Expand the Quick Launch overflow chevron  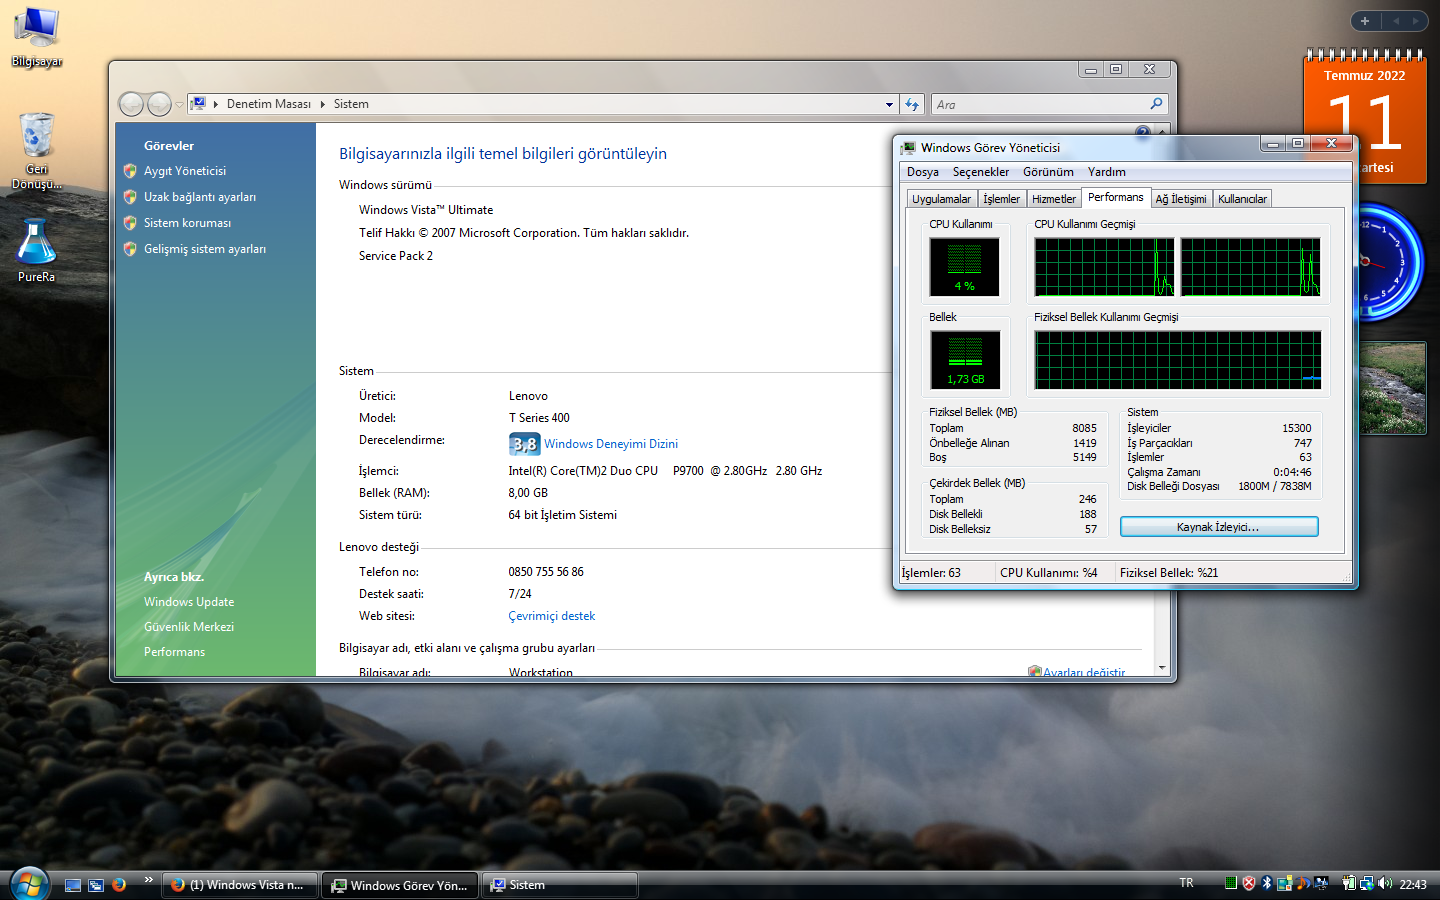coord(148,880)
